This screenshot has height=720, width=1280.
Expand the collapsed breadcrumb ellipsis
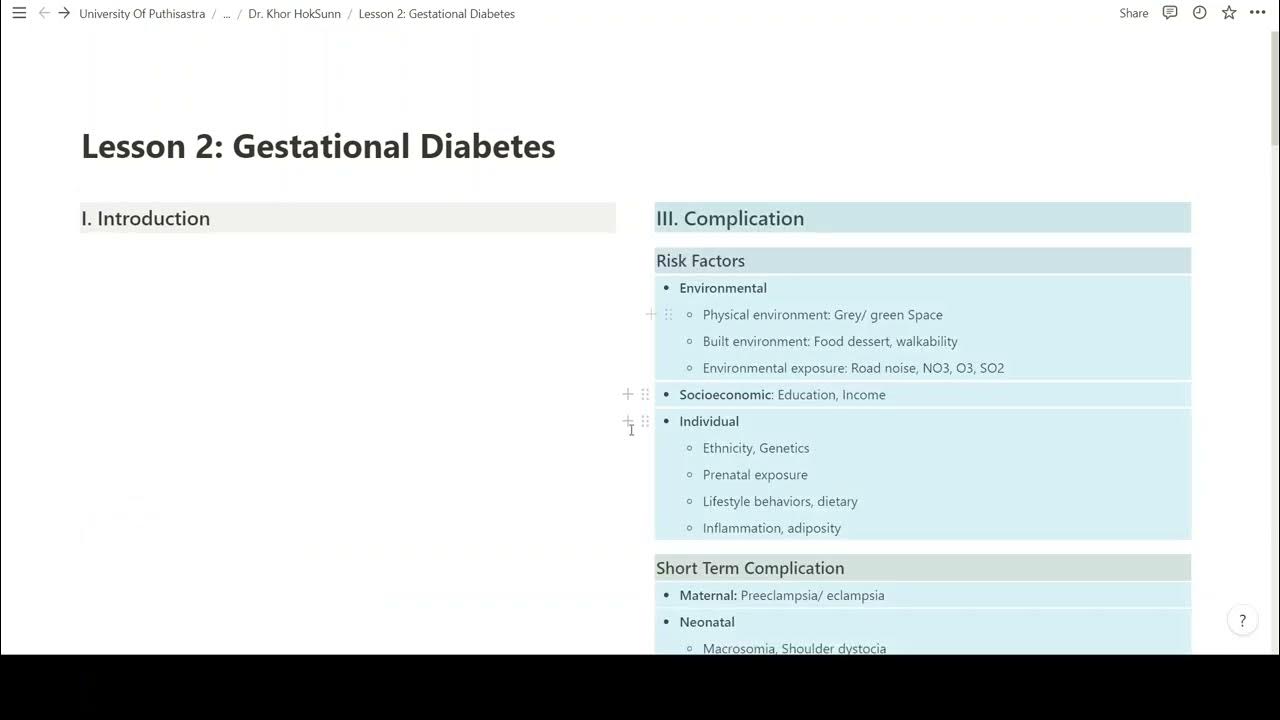(226, 14)
